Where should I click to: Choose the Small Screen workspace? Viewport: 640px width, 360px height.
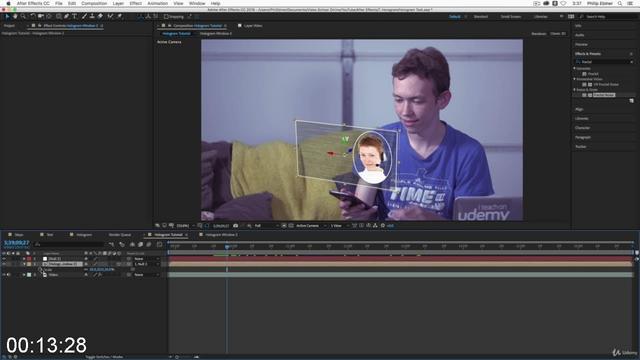[511, 17]
